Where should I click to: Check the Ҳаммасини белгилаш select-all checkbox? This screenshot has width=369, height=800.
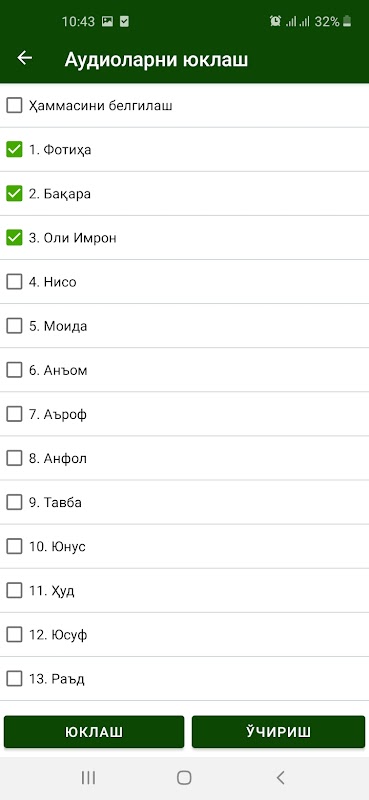point(14,106)
